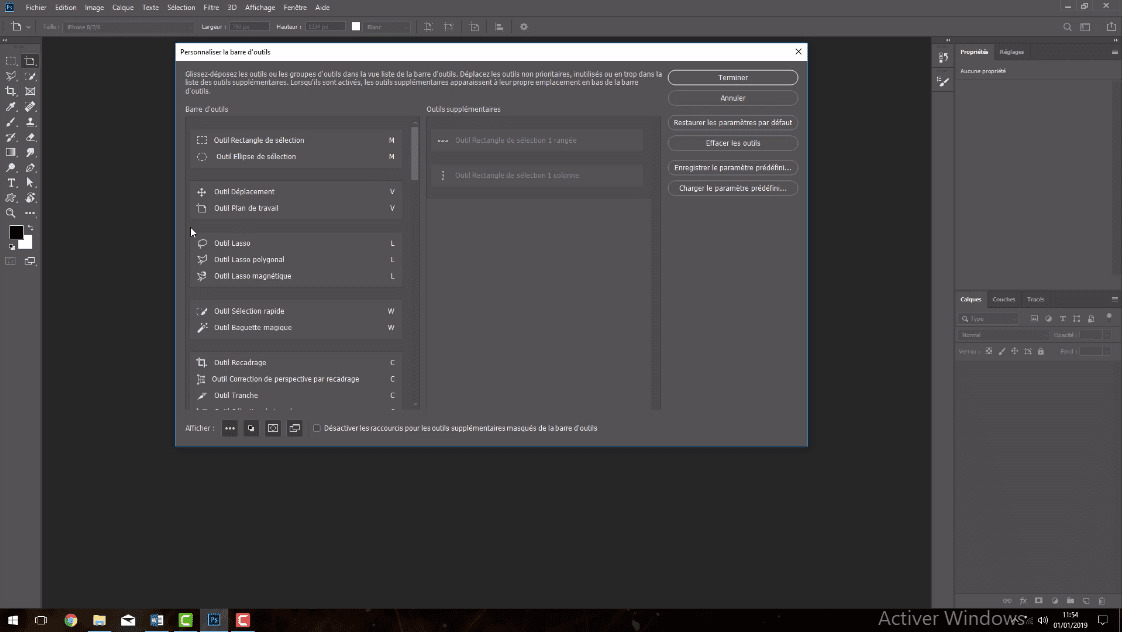Open the Normal blend mode dropdown

tap(1003, 335)
